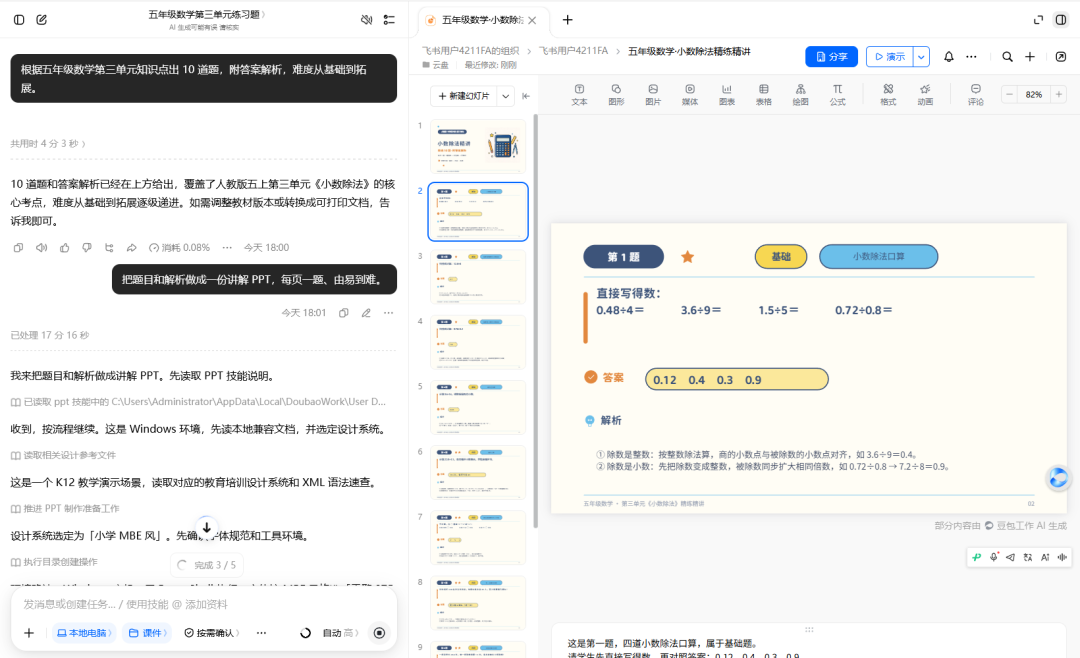Open the 本地电脑 selector chip
This screenshot has height=658, width=1080.
click(84, 633)
